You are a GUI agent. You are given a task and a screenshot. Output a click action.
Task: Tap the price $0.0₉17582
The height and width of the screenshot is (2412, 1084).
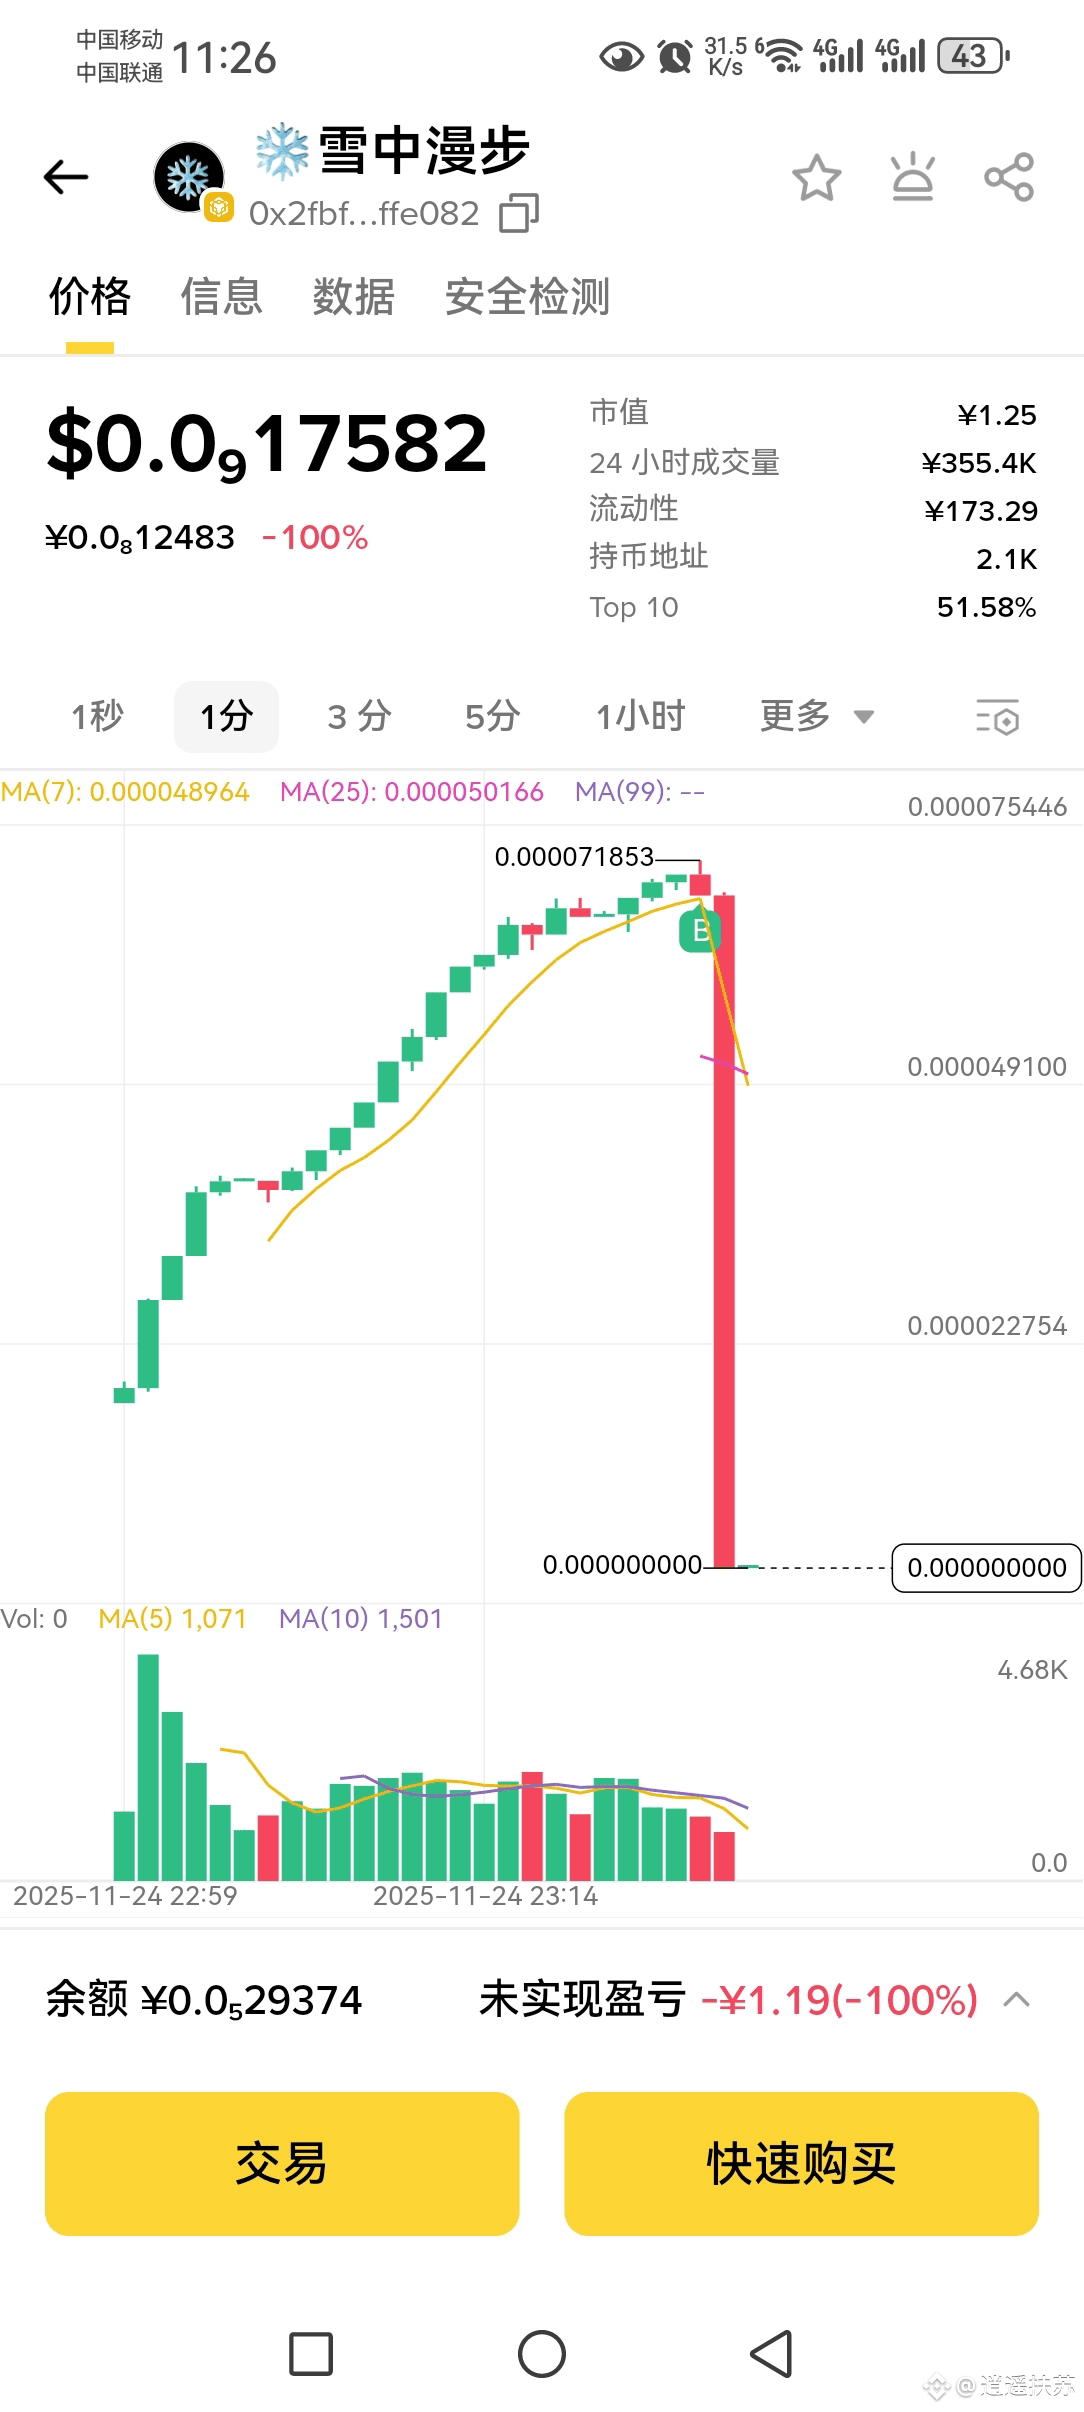267,443
